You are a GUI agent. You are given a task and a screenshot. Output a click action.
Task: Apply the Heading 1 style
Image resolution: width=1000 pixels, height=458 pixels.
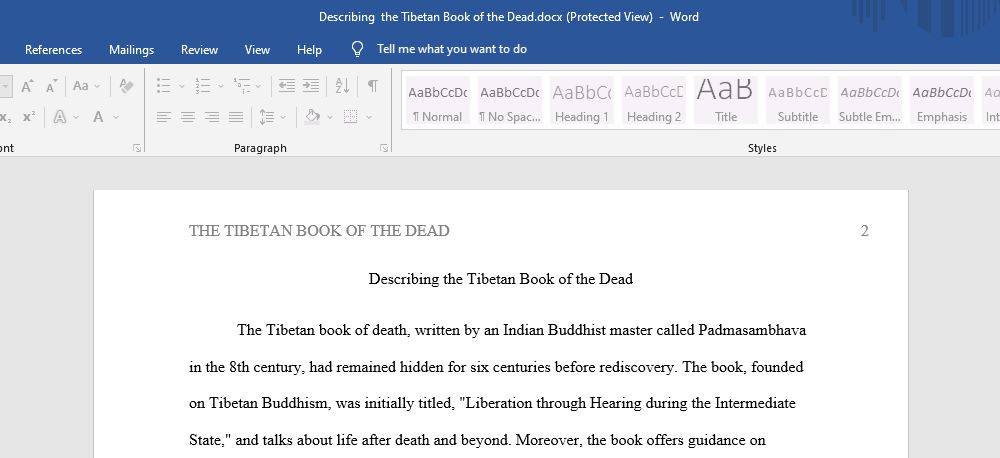click(582, 100)
